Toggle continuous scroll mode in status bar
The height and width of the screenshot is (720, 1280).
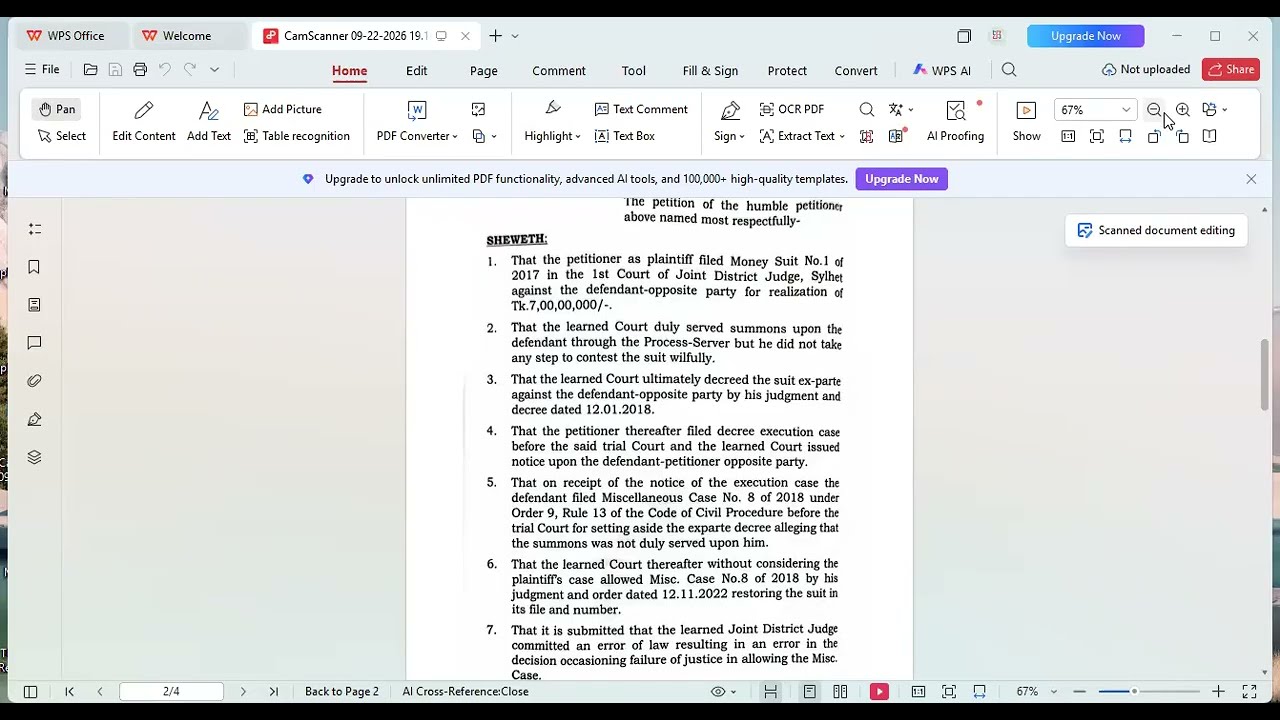pyautogui.click(x=771, y=691)
